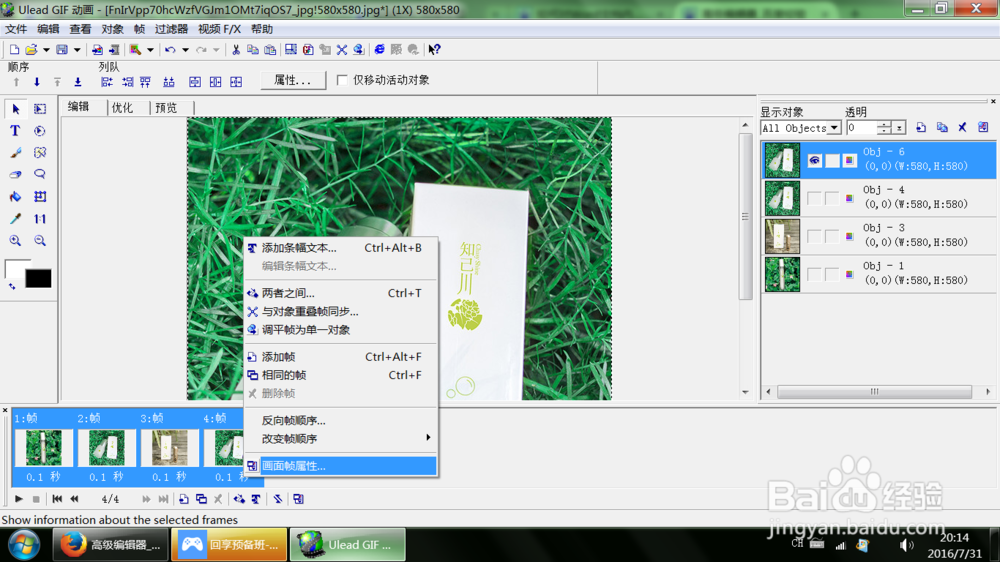1000x562 pixels.
Task: Click the Copy toolbar icon
Action: point(253,50)
